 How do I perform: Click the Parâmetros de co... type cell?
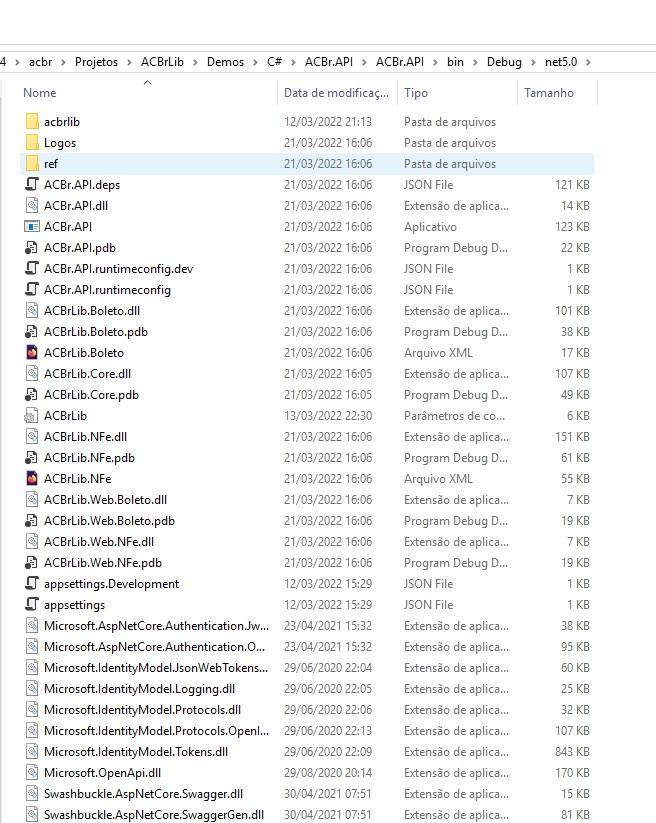click(x=454, y=416)
